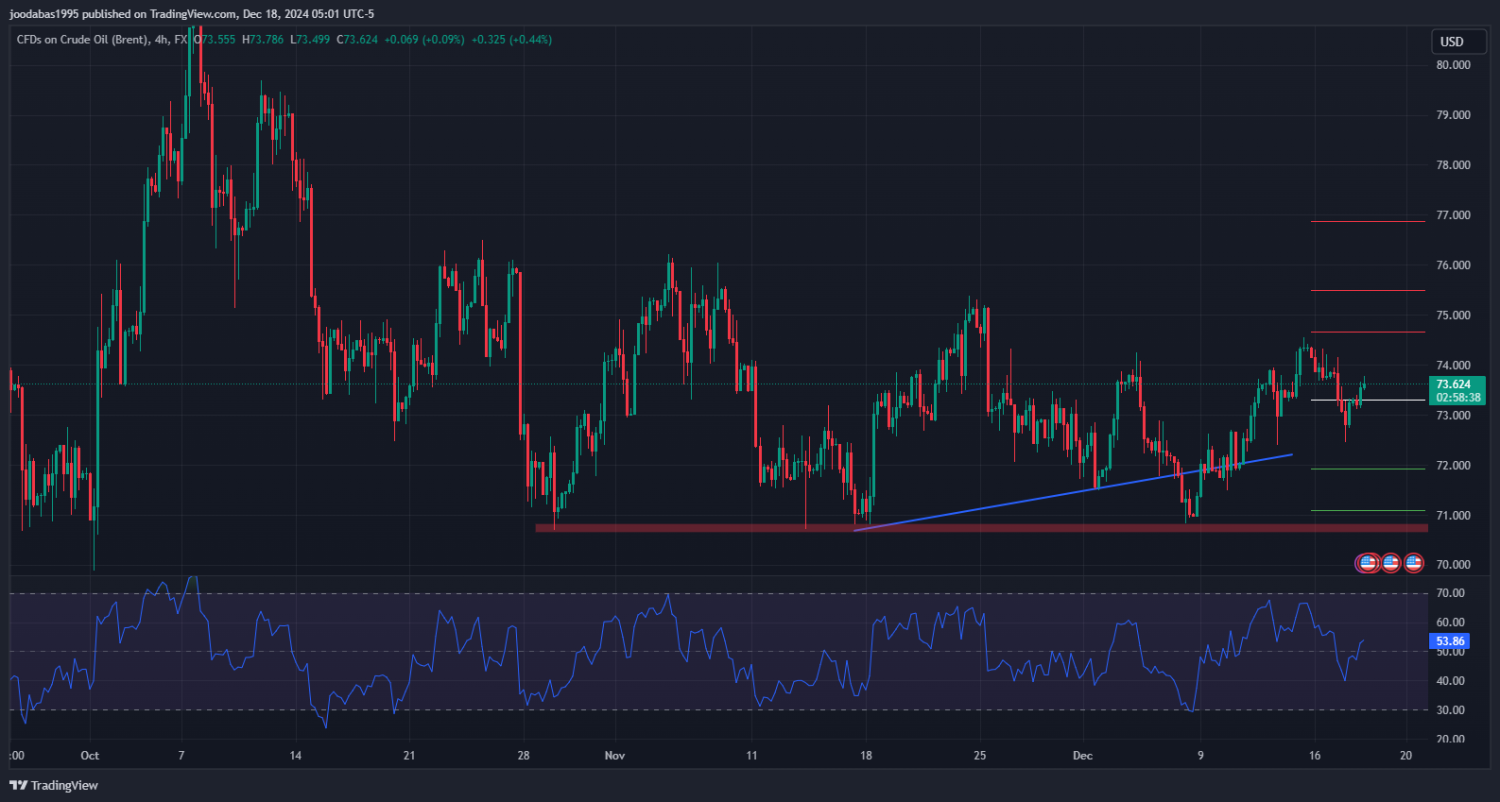
Task: Click the 'Nov' date label on time axis
Action: pyautogui.click(x=615, y=756)
